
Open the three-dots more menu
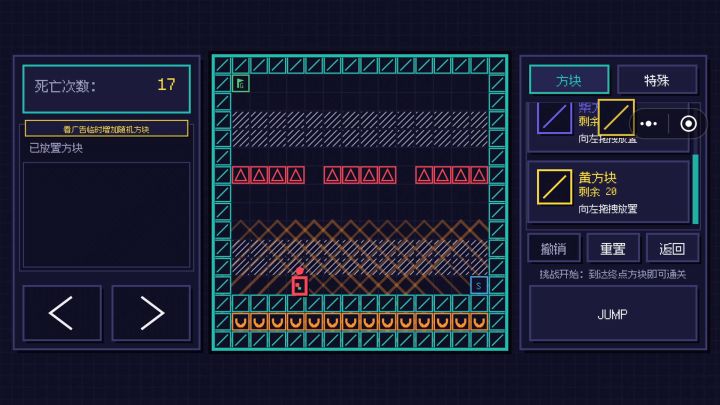click(x=648, y=124)
